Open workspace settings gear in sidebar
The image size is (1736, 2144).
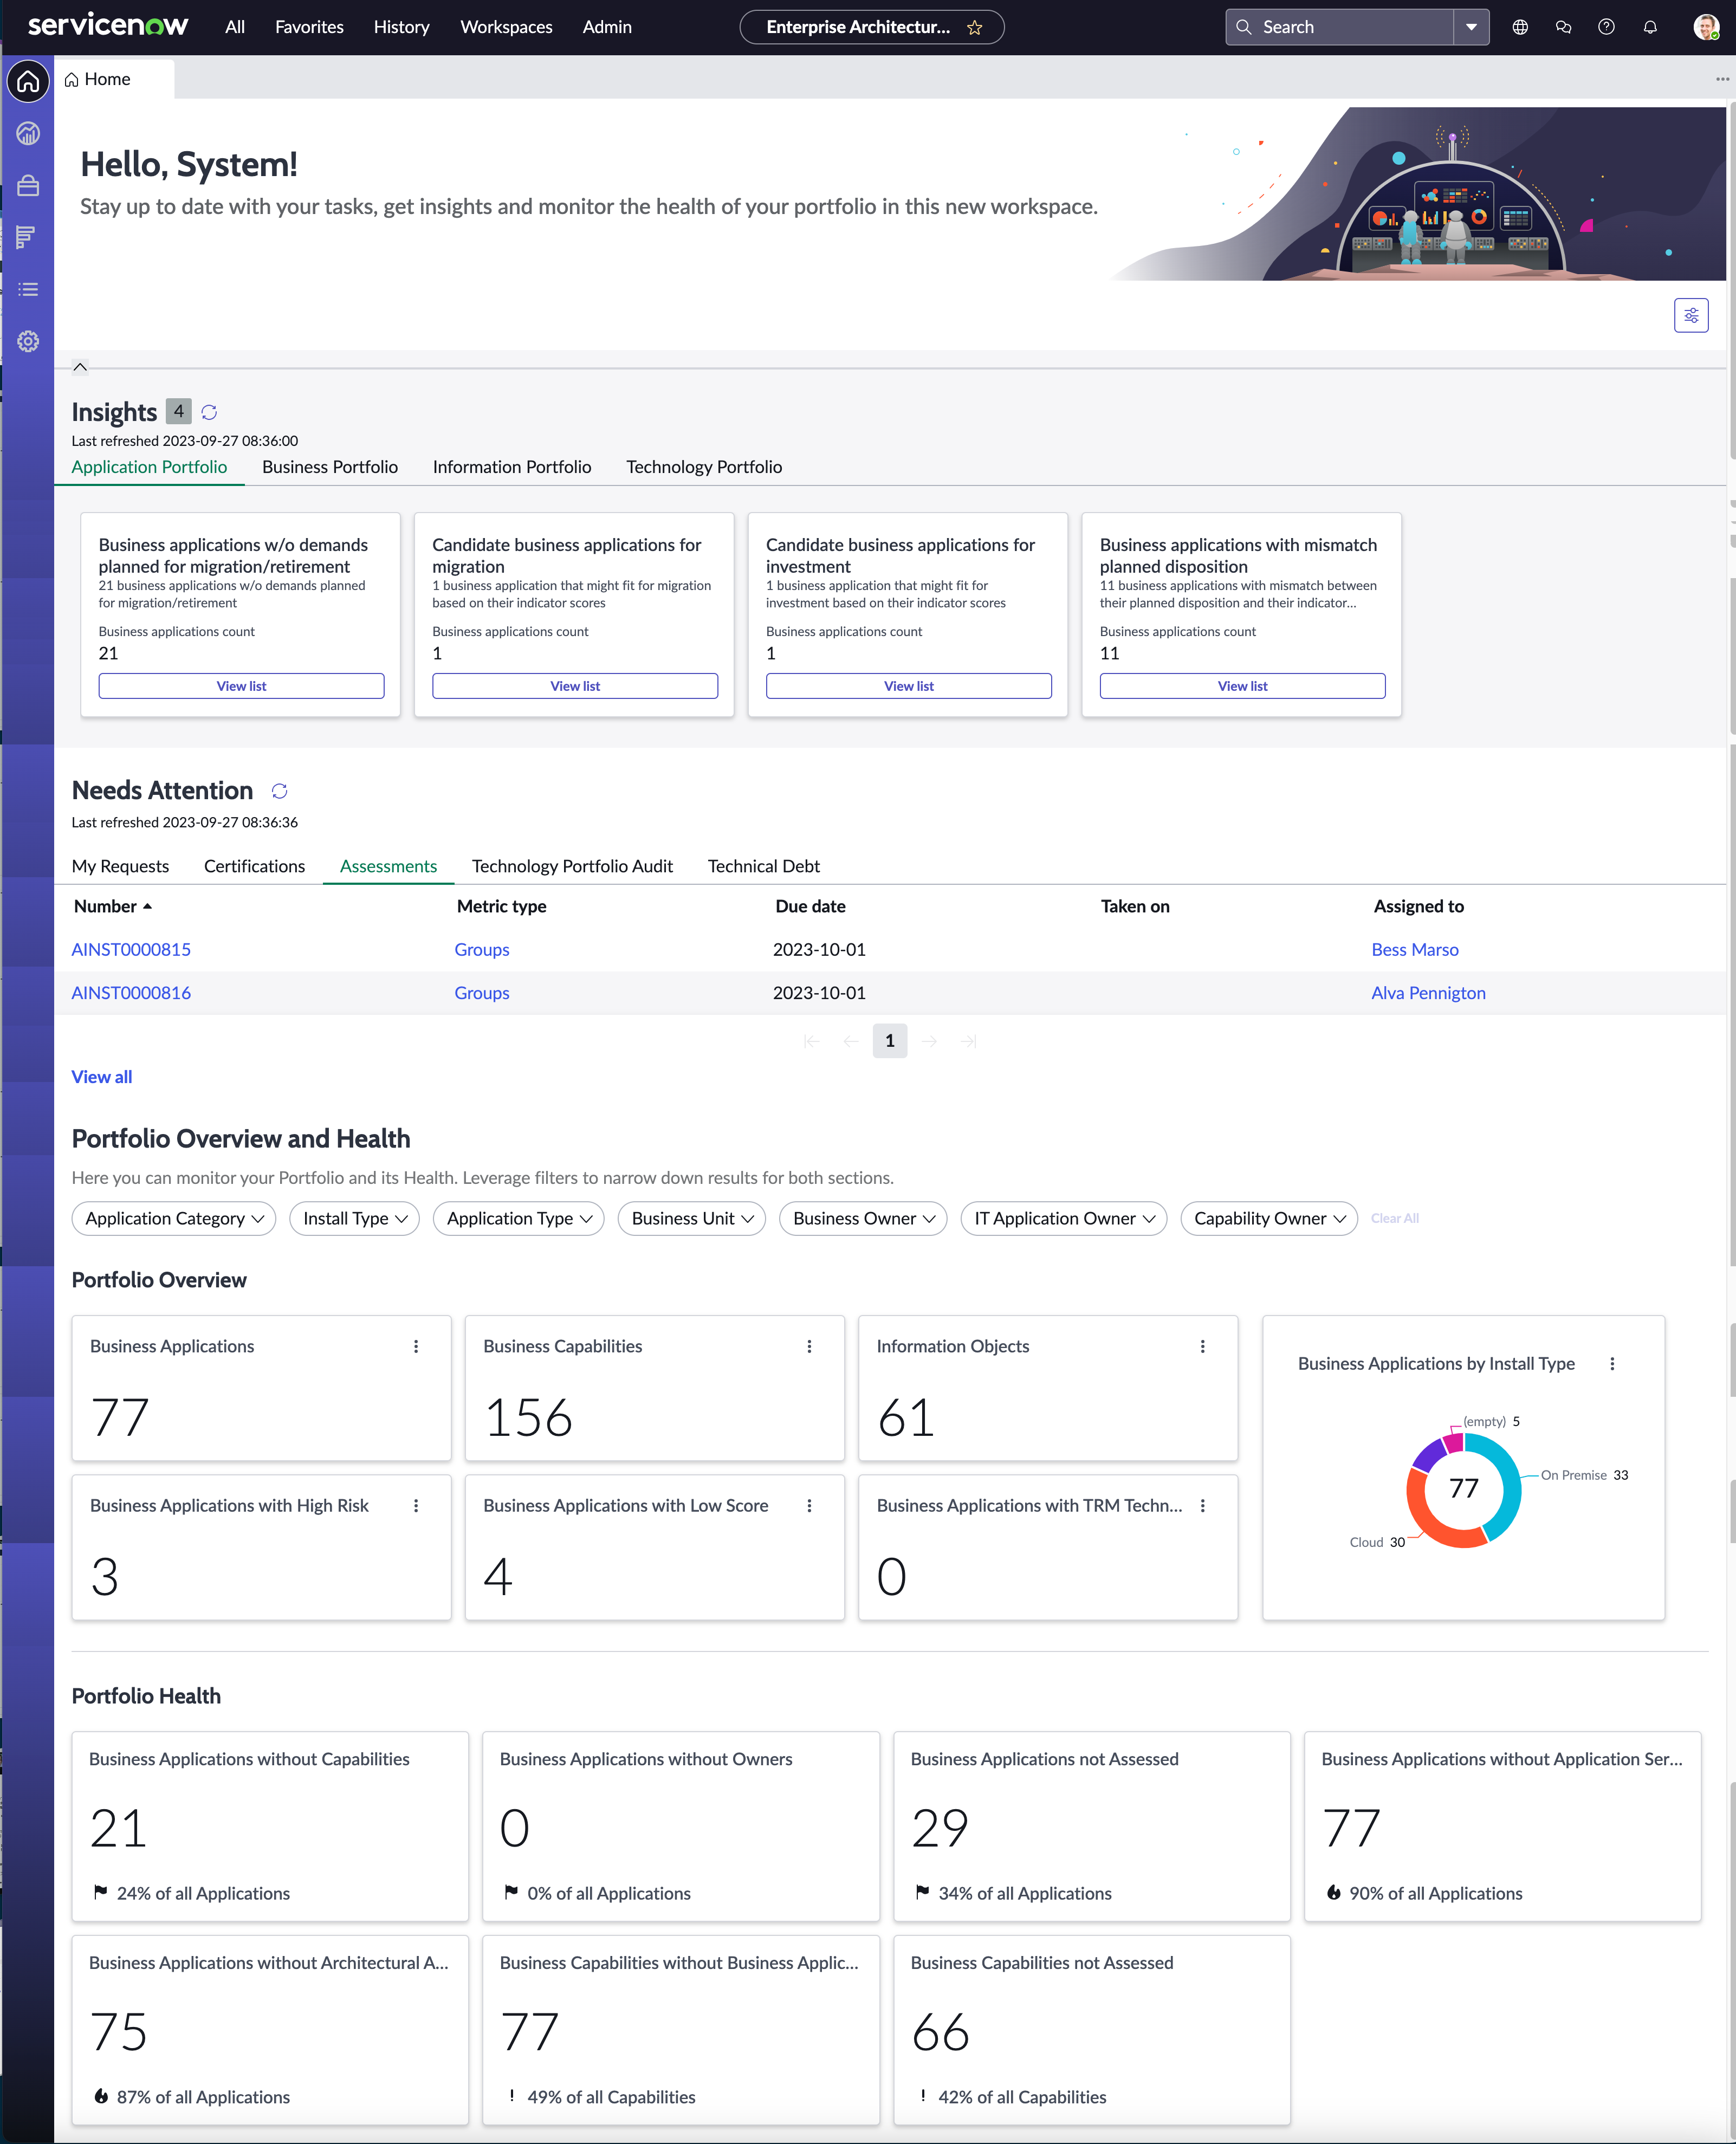(x=28, y=341)
